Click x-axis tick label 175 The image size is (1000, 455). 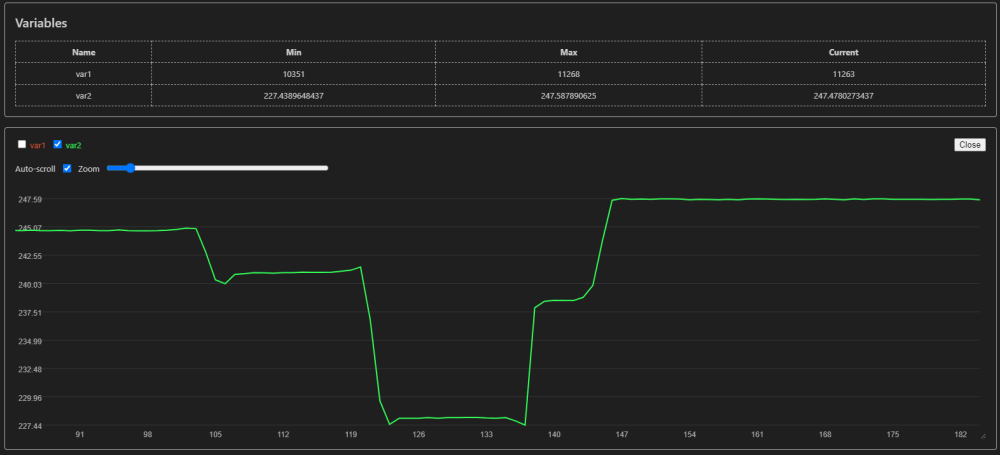pyautogui.click(x=893, y=435)
